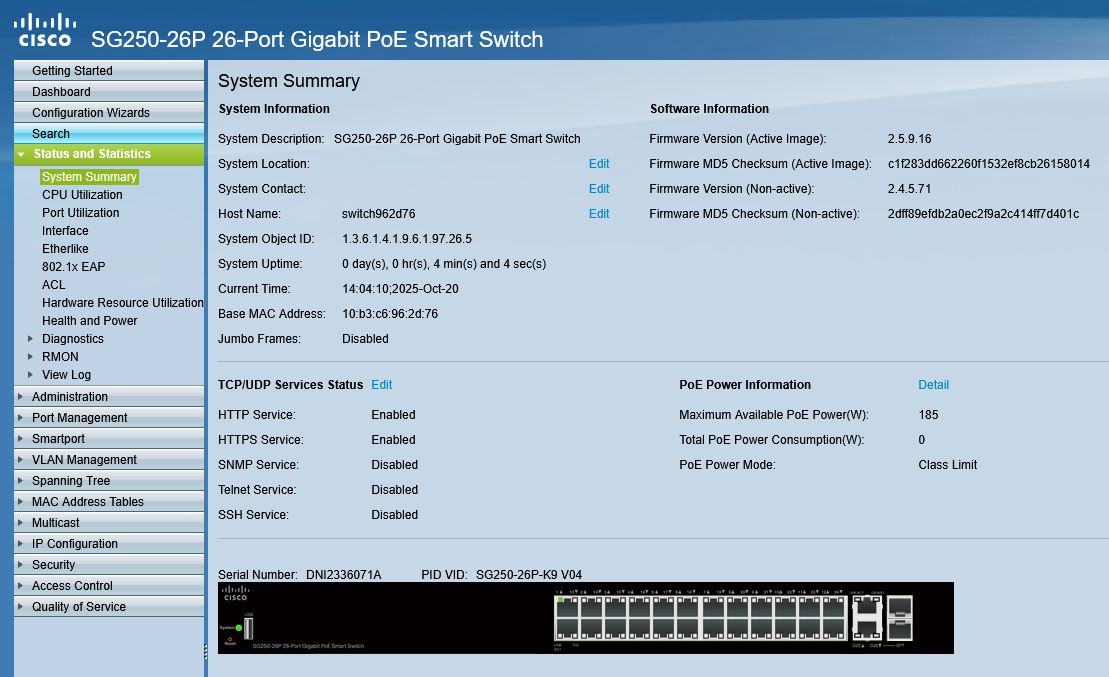1109x677 pixels.
Task: Click the active firmware version 2.5.9.16
Action: 910,139
